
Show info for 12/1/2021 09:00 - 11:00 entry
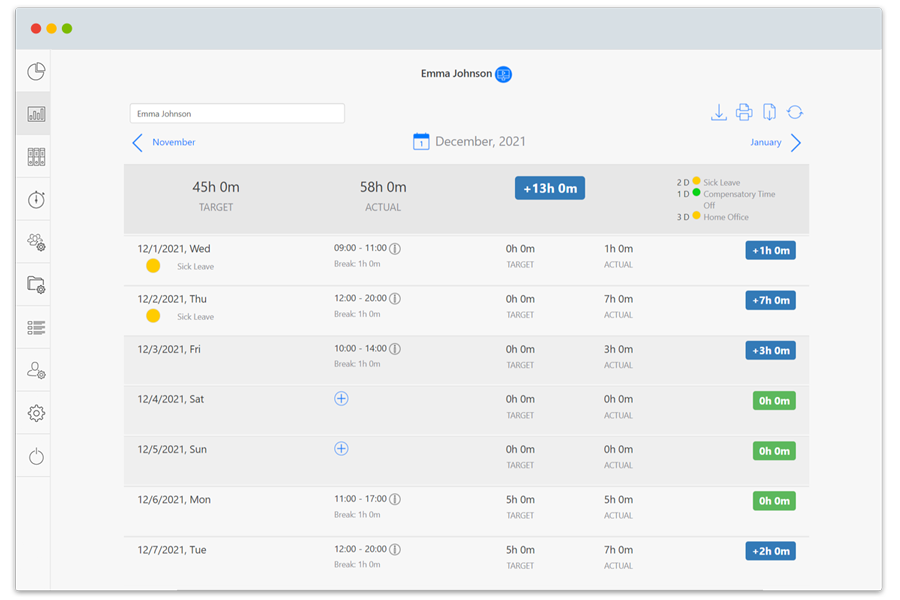395,249
